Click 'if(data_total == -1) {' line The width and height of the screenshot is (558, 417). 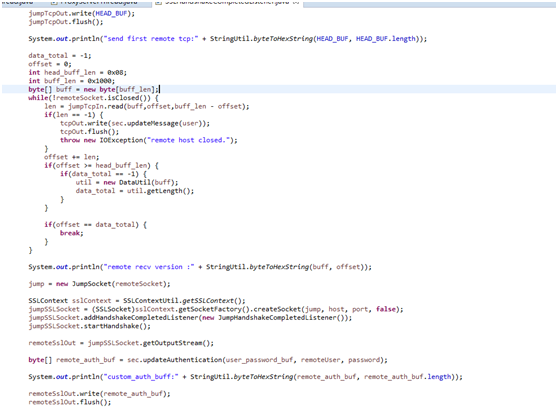[x=103, y=174]
